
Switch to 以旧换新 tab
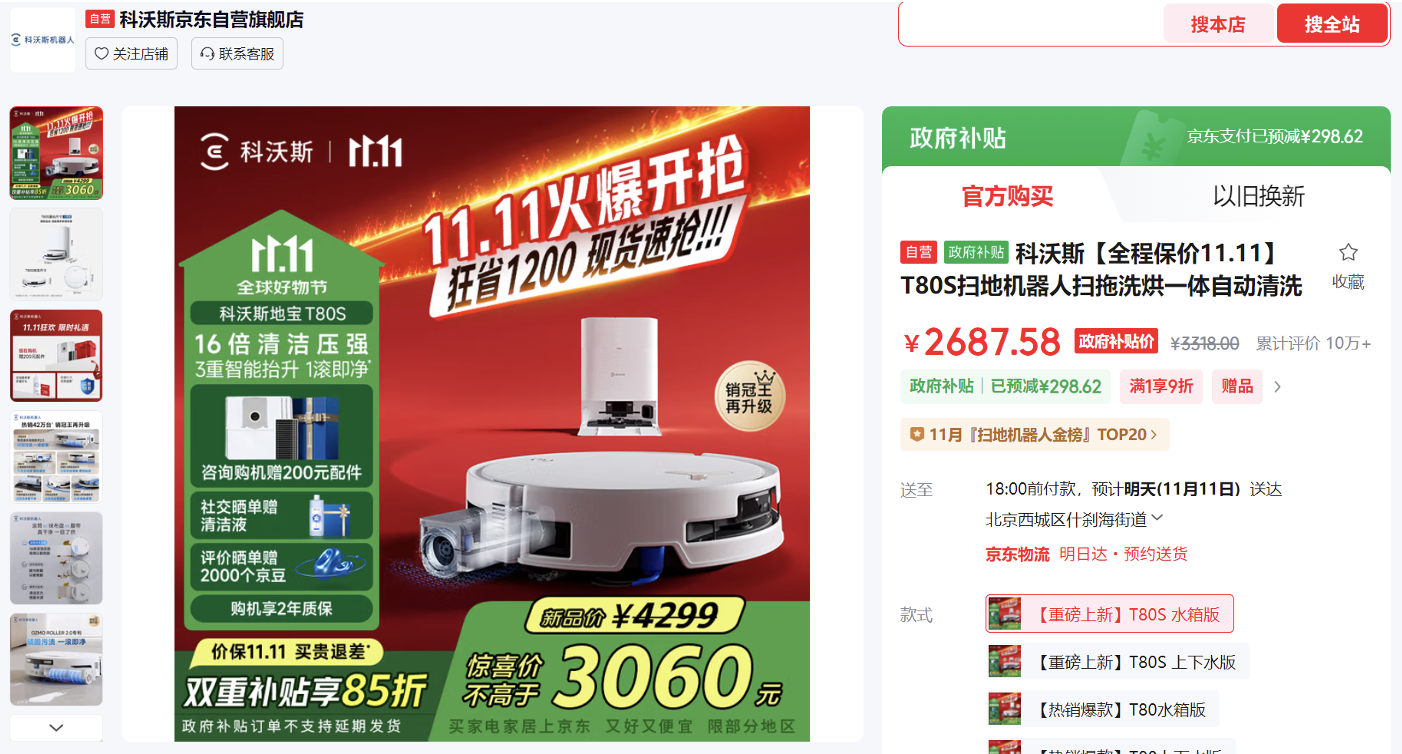1259,195
